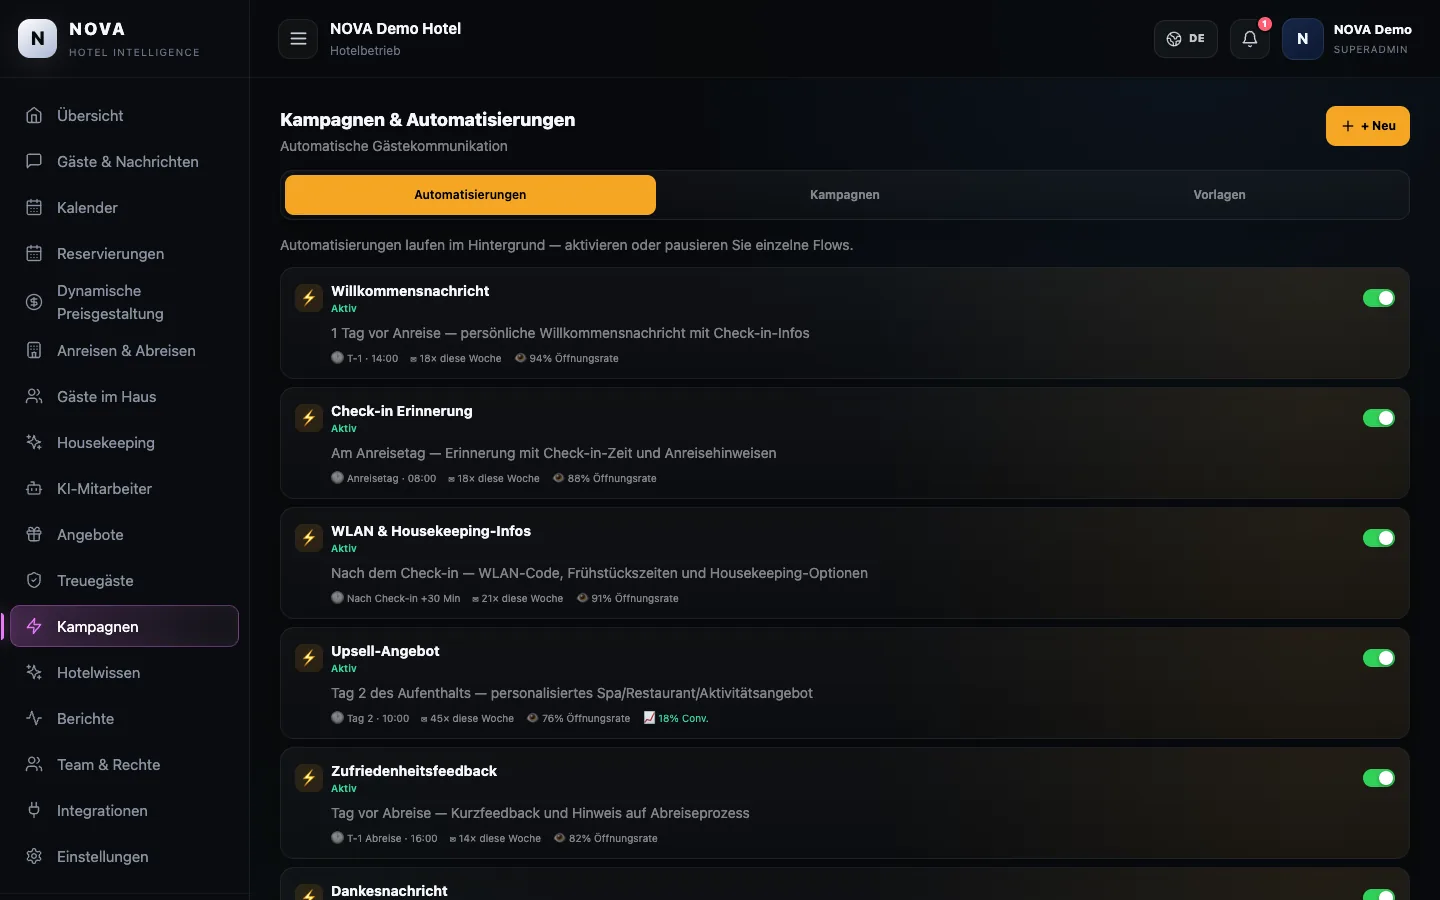Toggle the Zufriedenheitsfeedback automation
Viewport: 1440px width, 900px height.
pos(1379,778)
